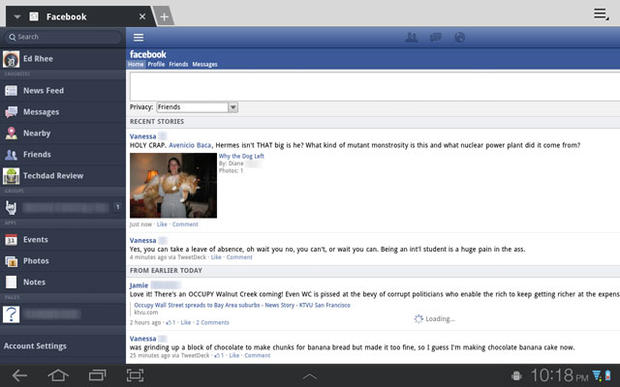Viewport: 620px width, 387px height.
Task: Open Jamie's profile link
Action: tap(139, 285)
